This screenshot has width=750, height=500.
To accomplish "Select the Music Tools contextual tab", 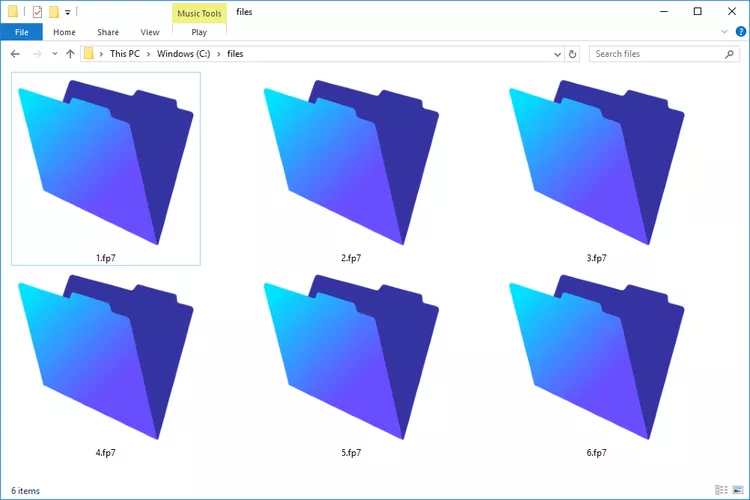I will pyautogui.click(x=199, y=13).
